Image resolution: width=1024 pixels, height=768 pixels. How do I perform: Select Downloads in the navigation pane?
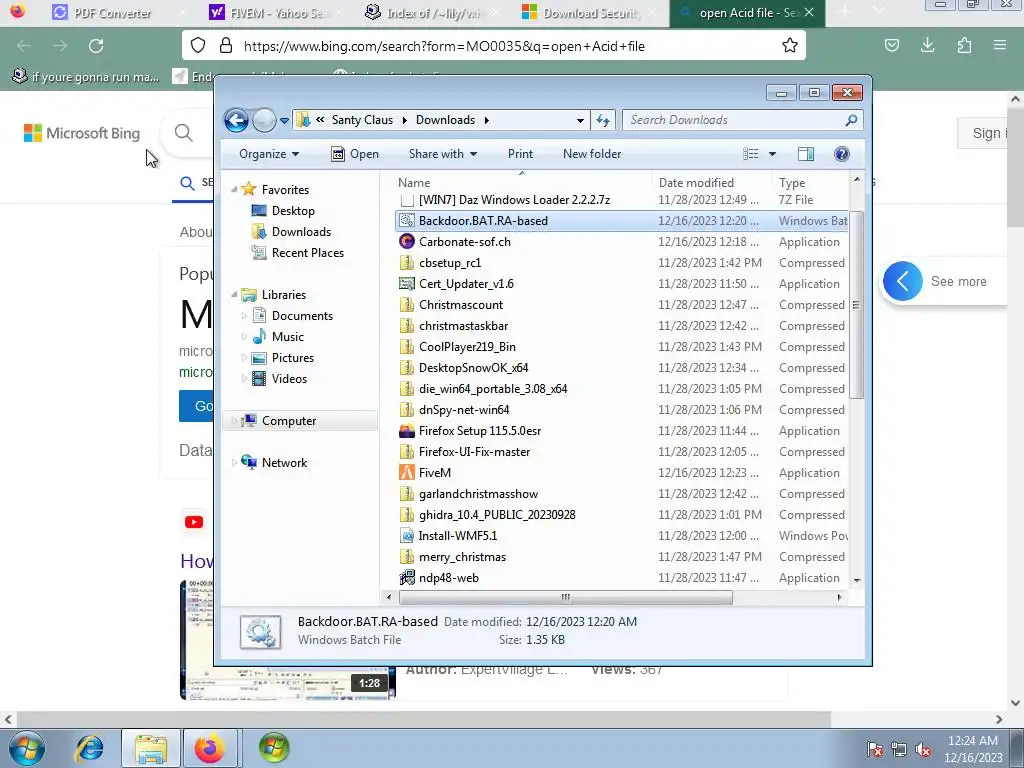click(x=291, y=232)
